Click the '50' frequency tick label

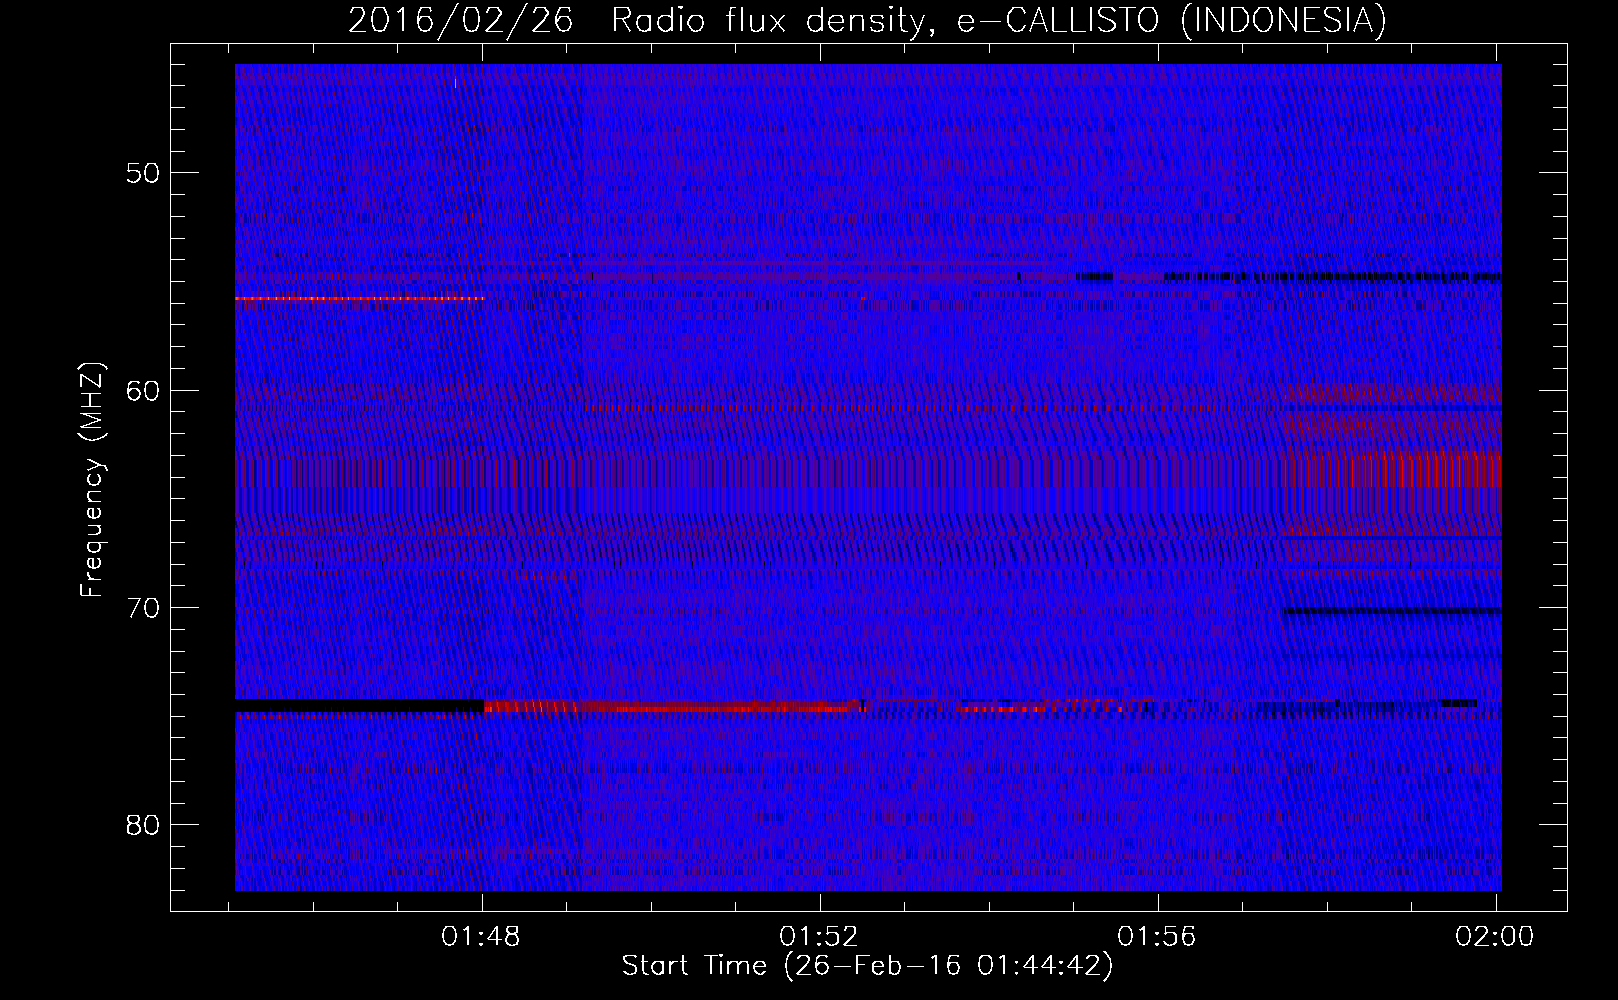tap(143, 173)
